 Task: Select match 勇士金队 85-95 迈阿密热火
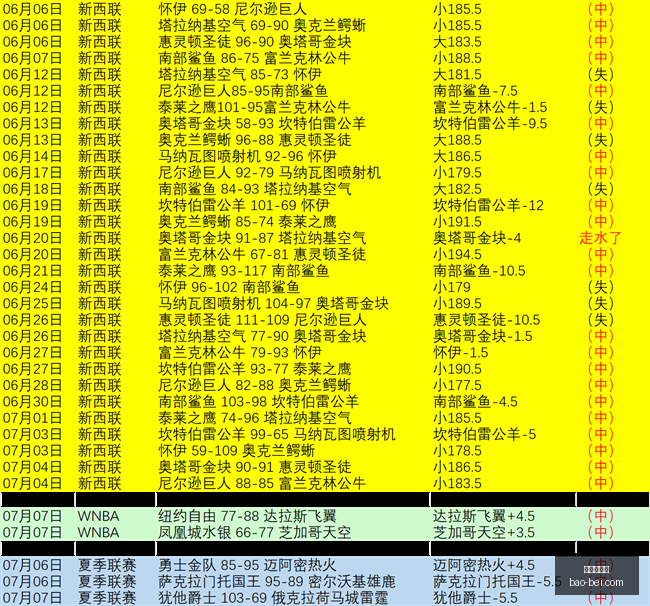point(247,565)
